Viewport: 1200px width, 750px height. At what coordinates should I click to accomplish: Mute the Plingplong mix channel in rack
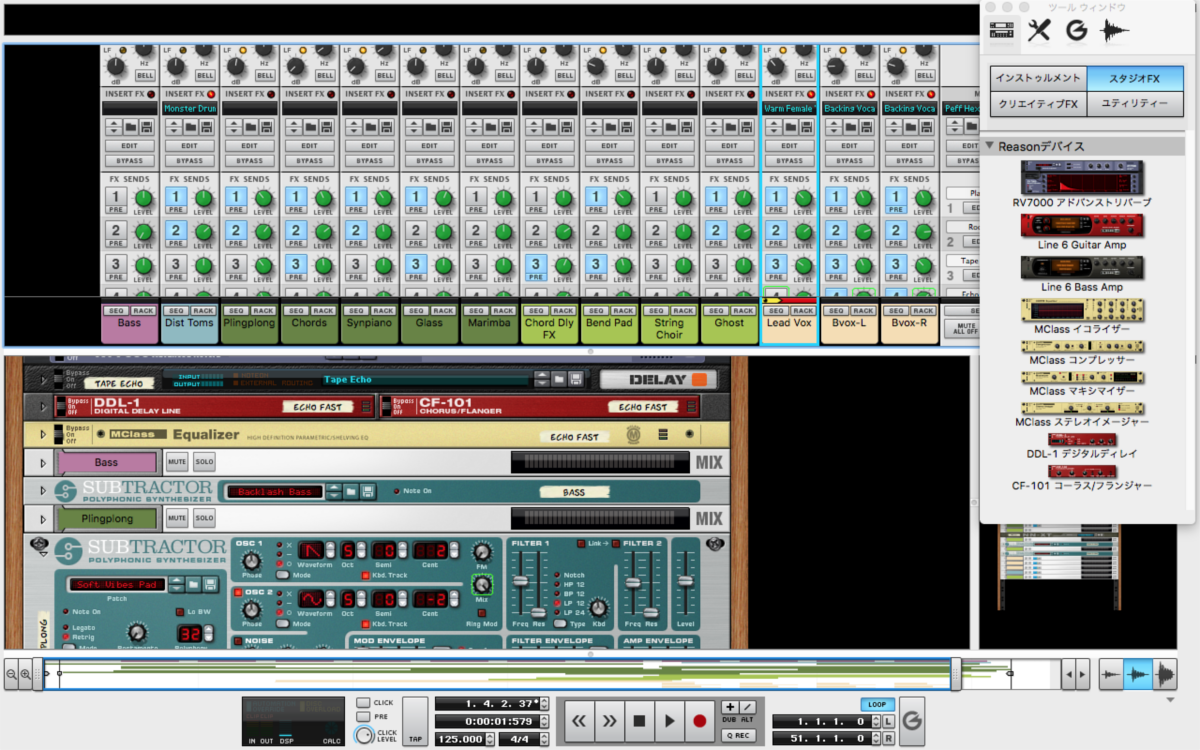pyautogui.click(x=177, y=518)
